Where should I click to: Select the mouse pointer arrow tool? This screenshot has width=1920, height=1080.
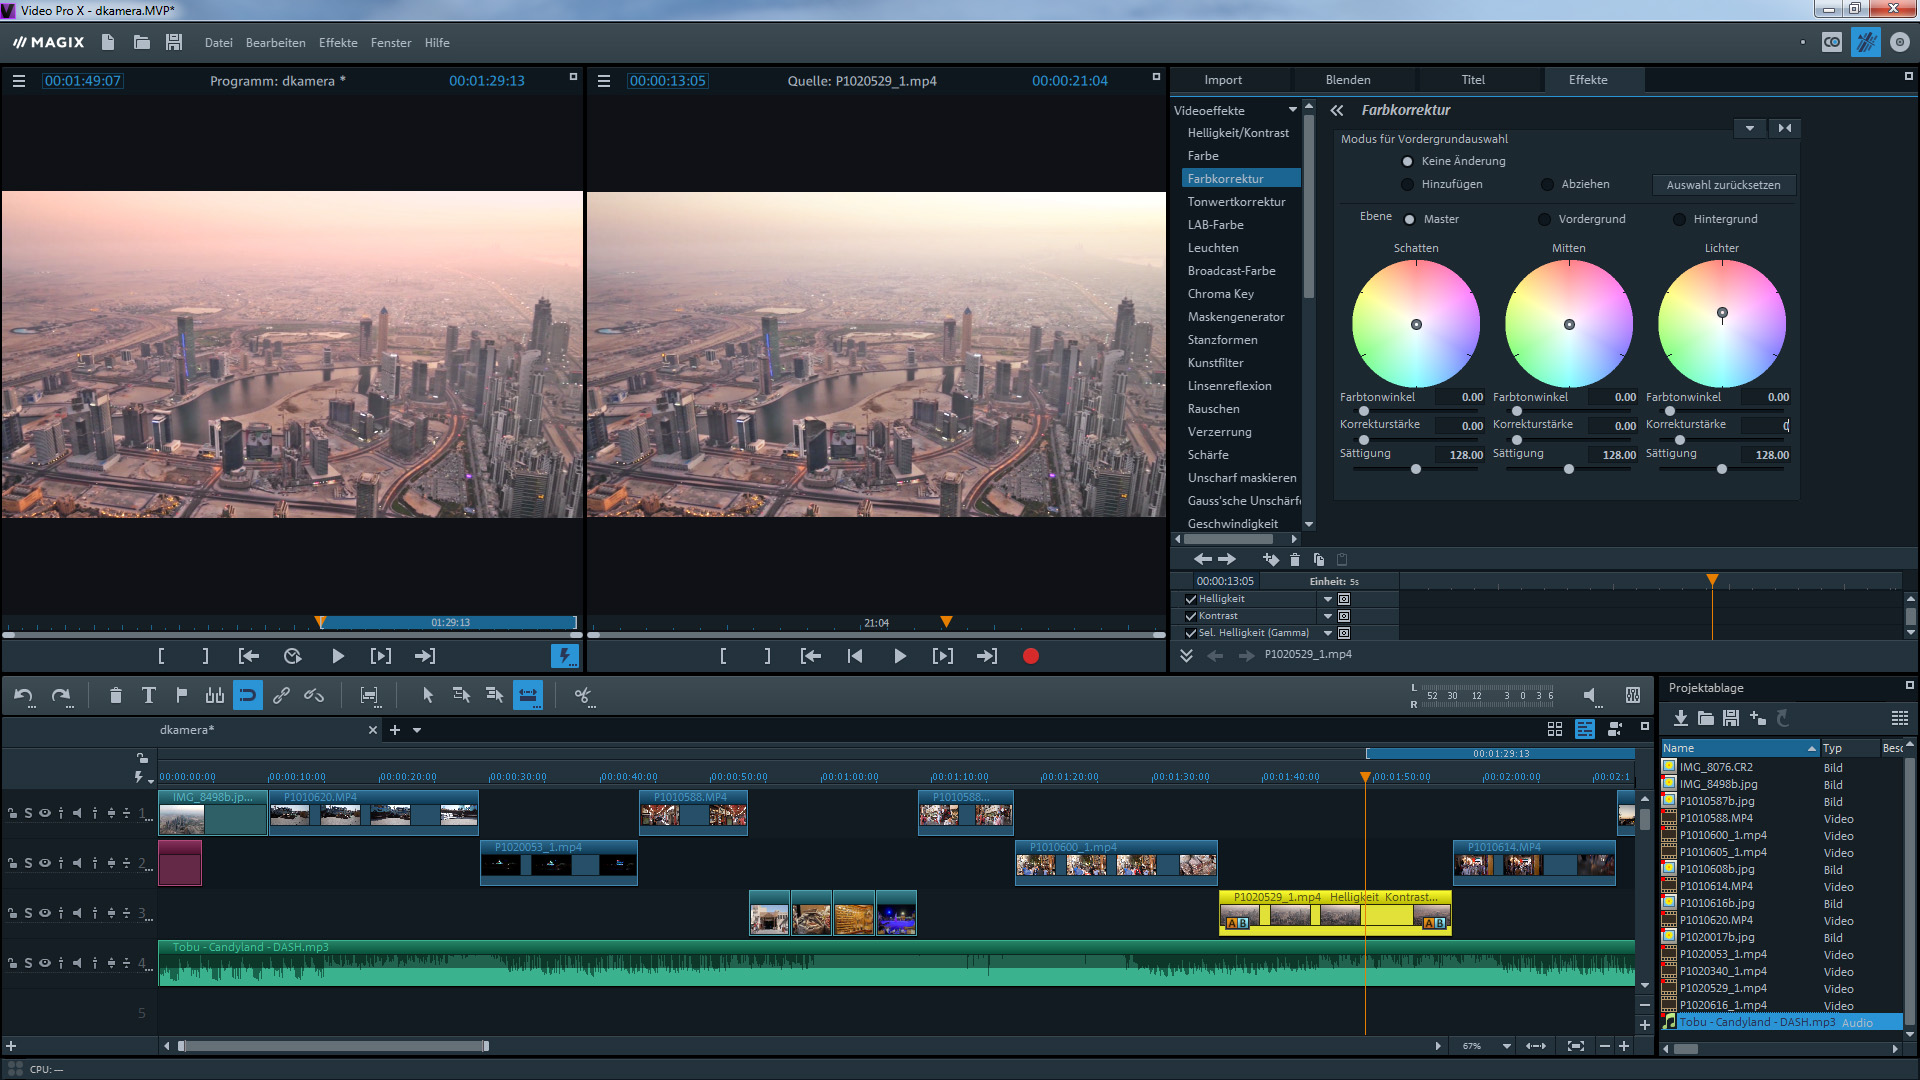click(x=428, y=695)
